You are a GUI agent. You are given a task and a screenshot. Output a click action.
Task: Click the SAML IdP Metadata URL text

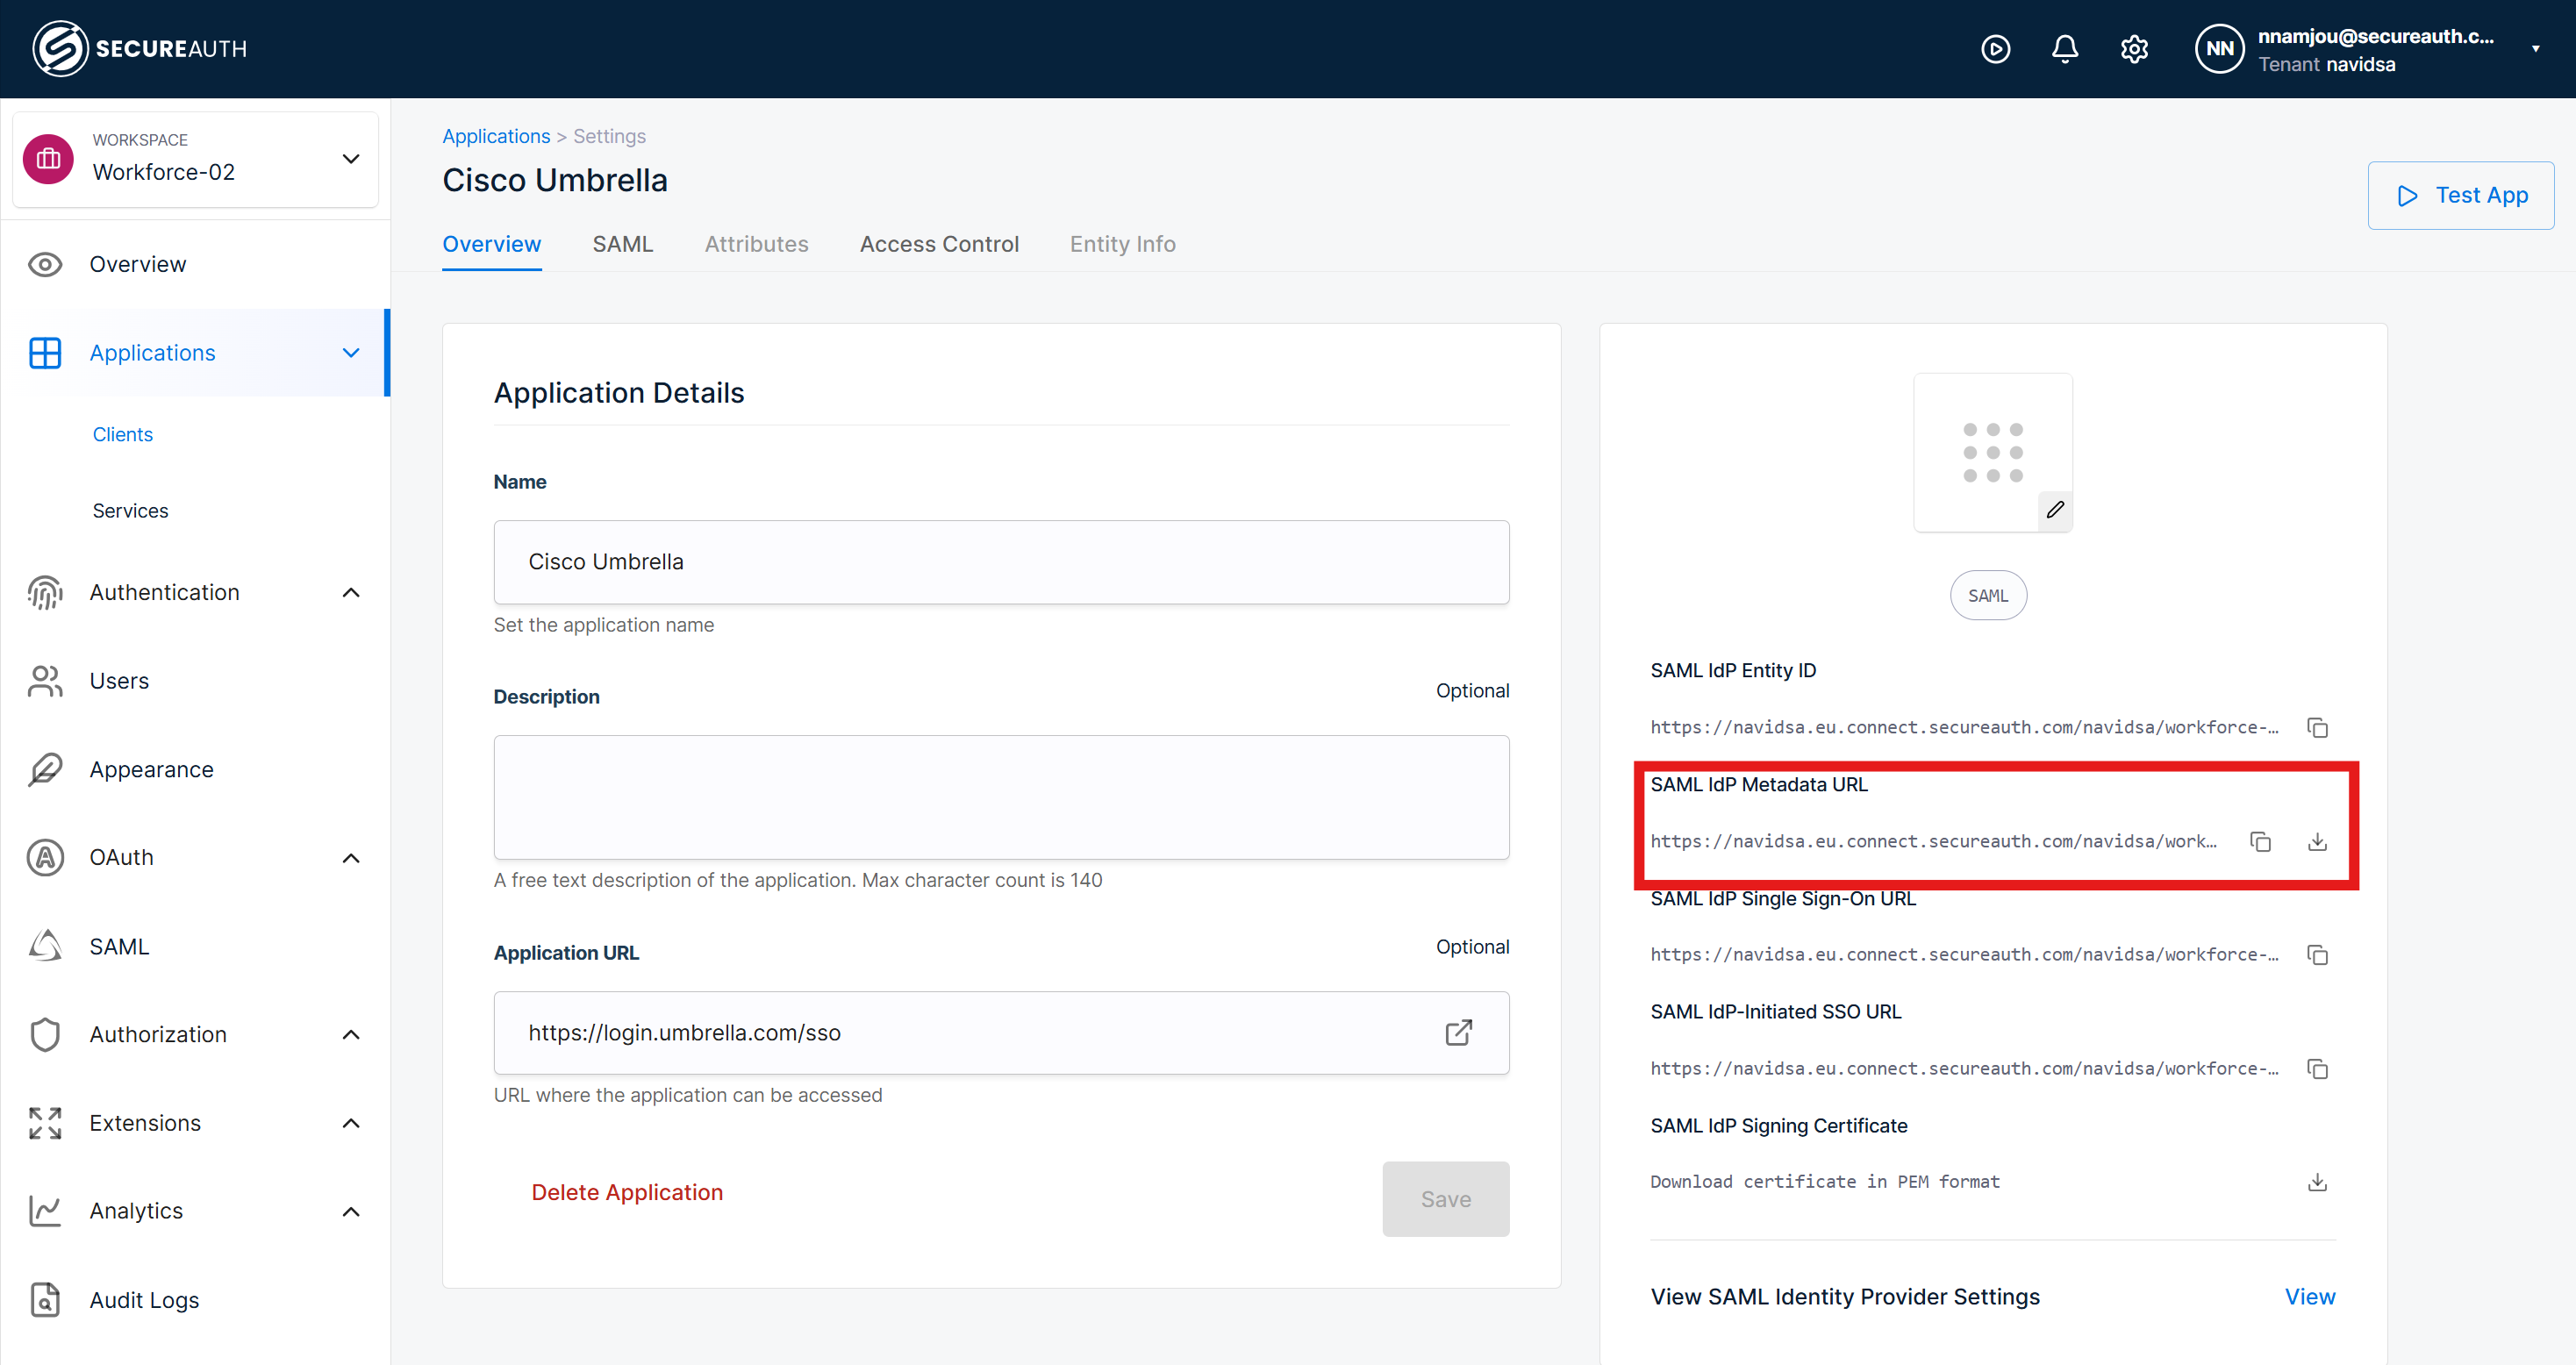pos(1933,841)
